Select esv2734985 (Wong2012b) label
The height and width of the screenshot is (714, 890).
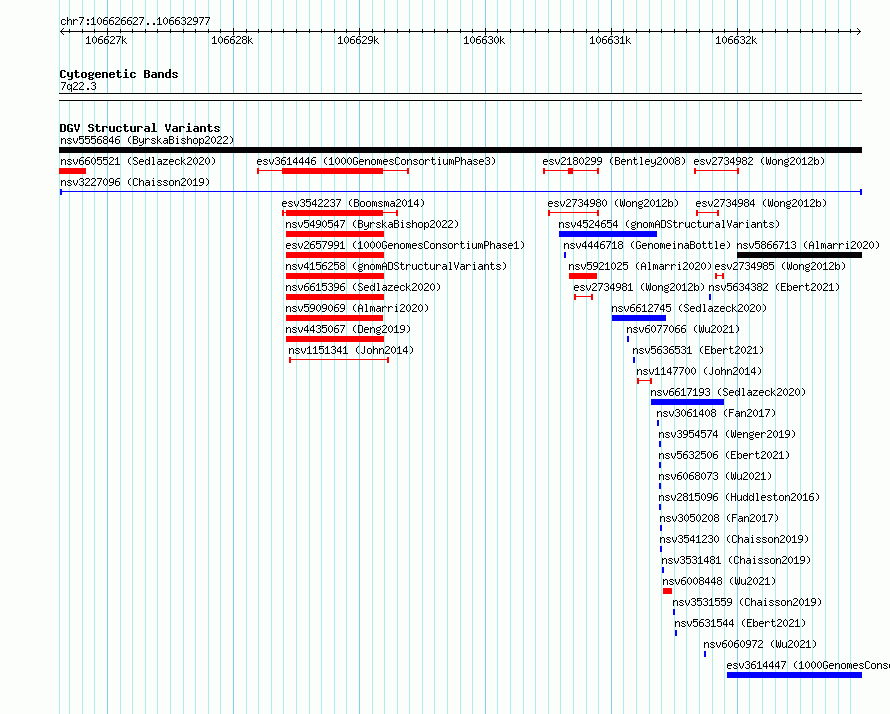click(x=780, y=266)
